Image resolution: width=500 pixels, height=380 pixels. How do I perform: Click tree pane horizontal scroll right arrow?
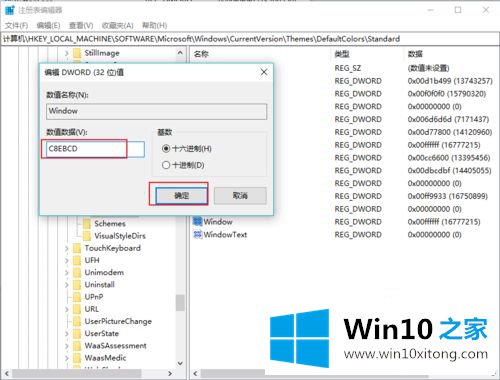tap(170, 374)
